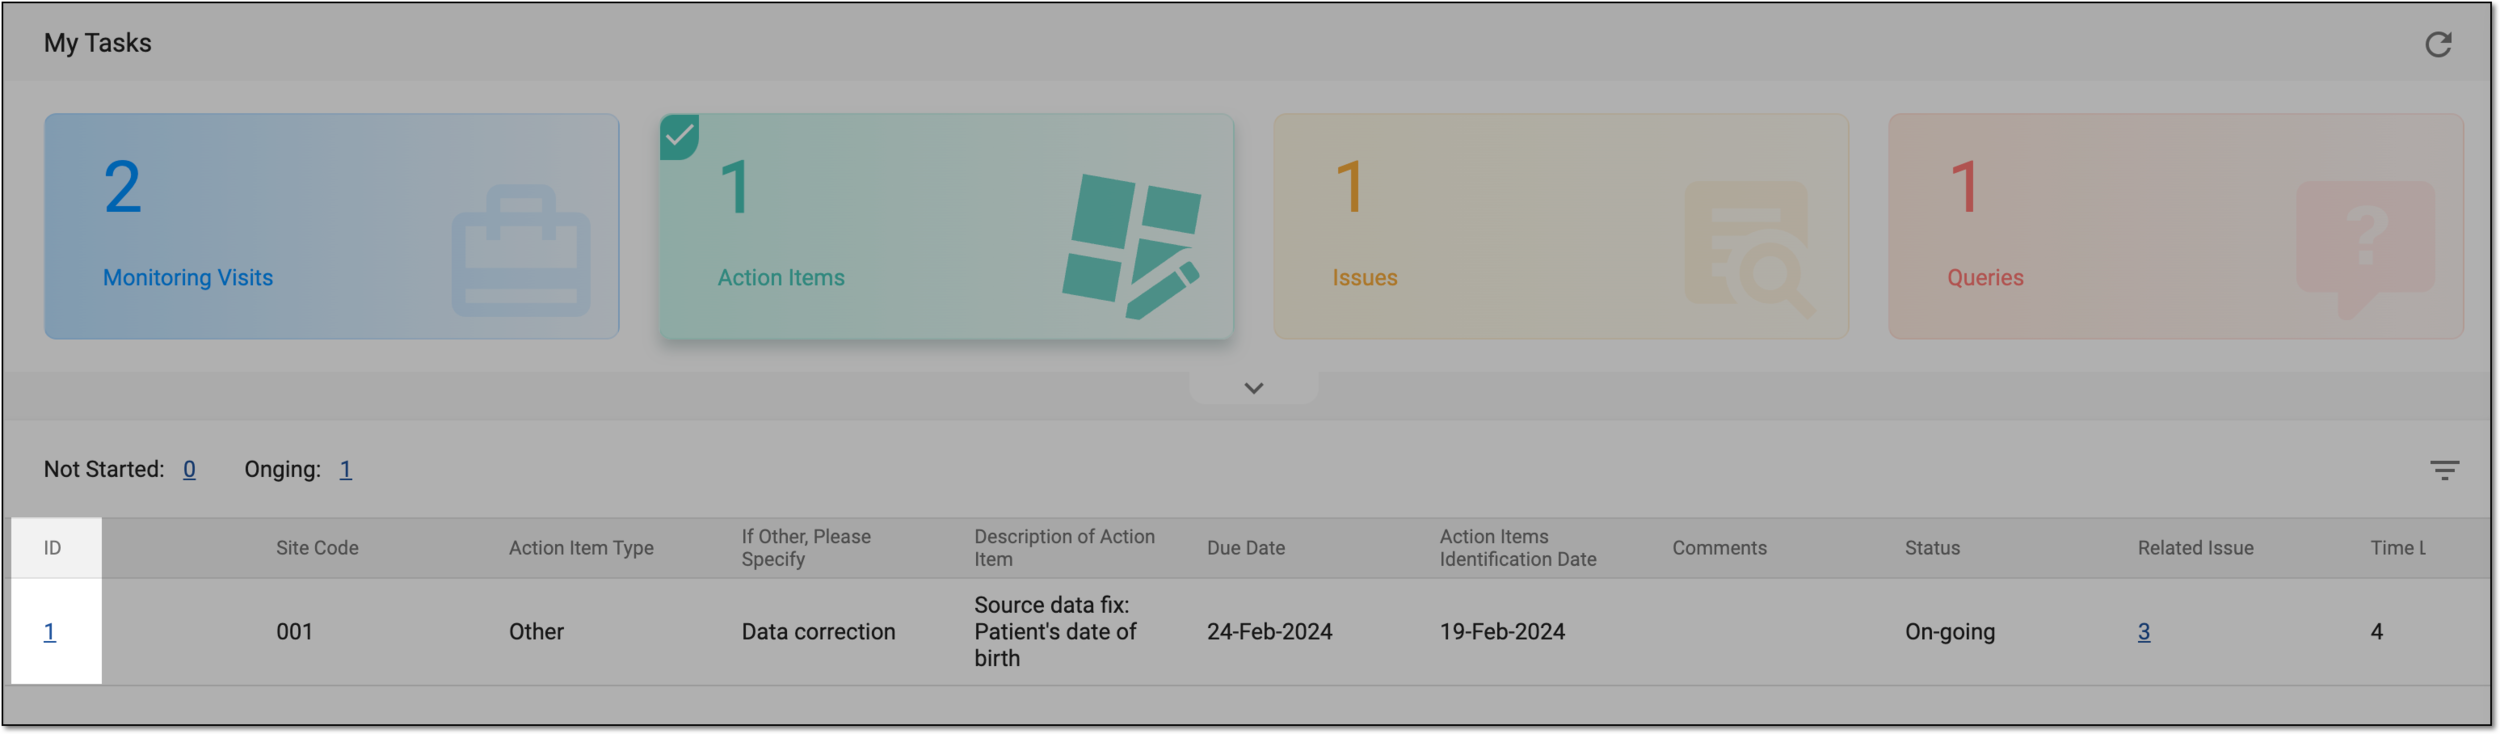
Task: Click the value 4 in the last column
Action: 2376,632
